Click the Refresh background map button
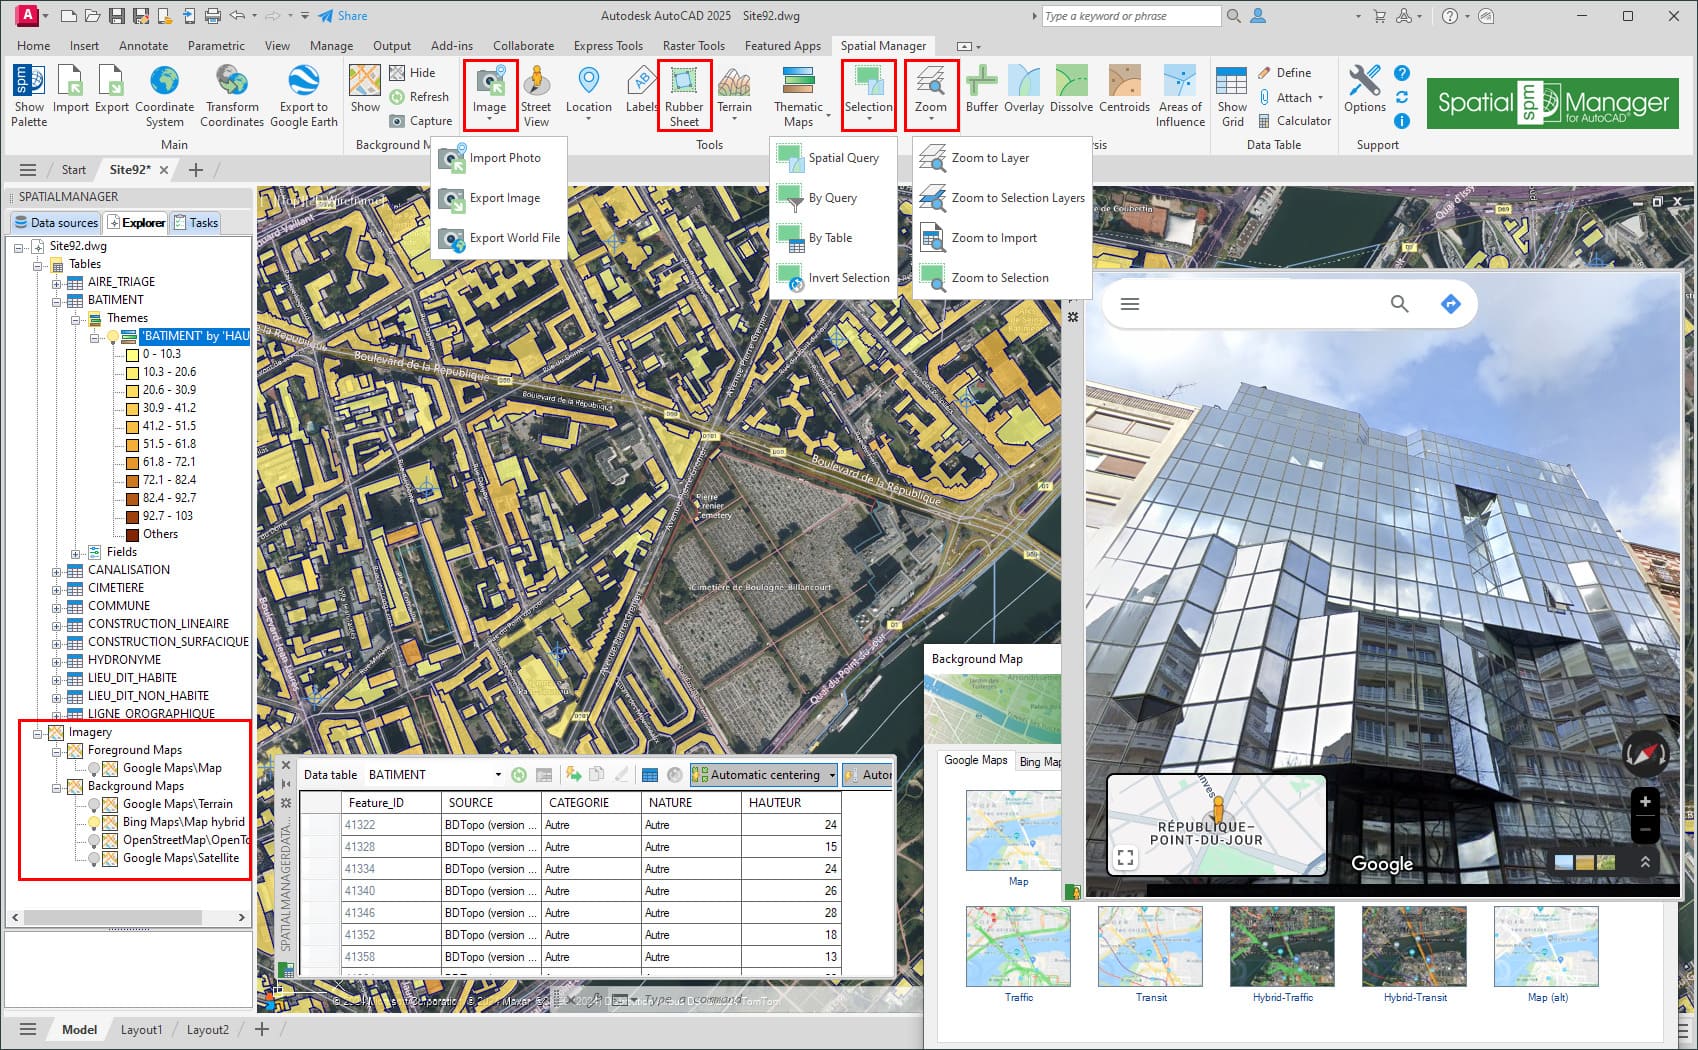This screenshot has width=1698, height=1050. point(420,97)
